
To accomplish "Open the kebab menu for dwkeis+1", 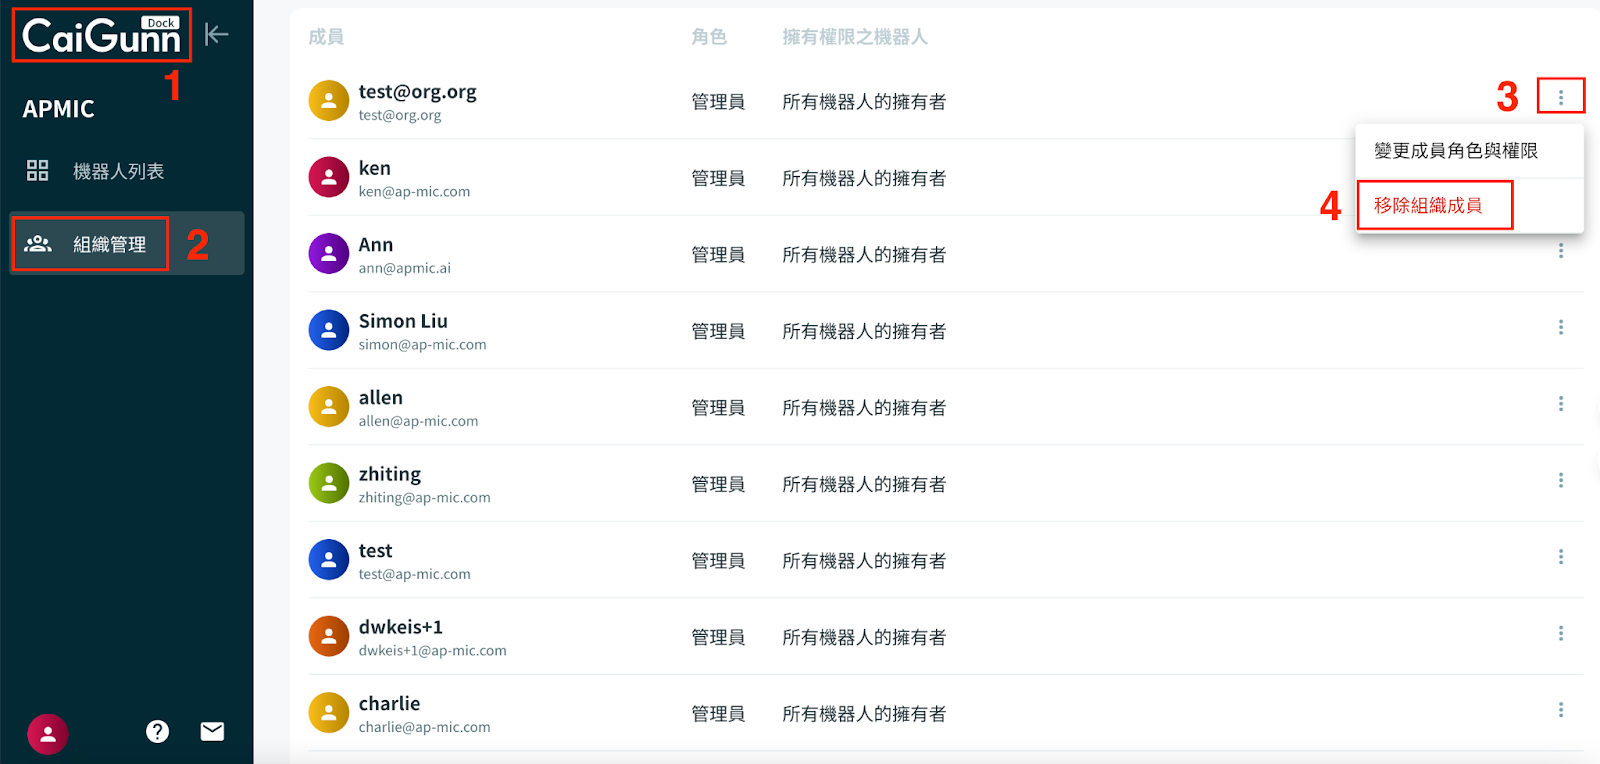I will (1560, 634).
